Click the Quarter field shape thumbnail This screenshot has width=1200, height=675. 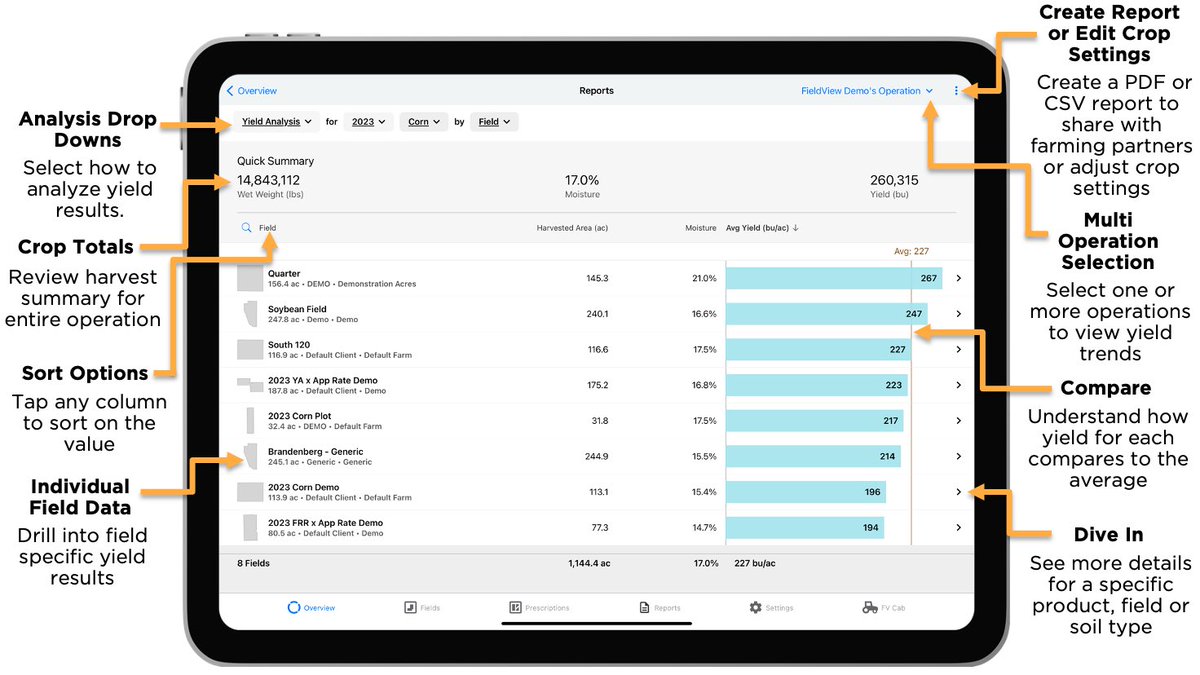249,278
